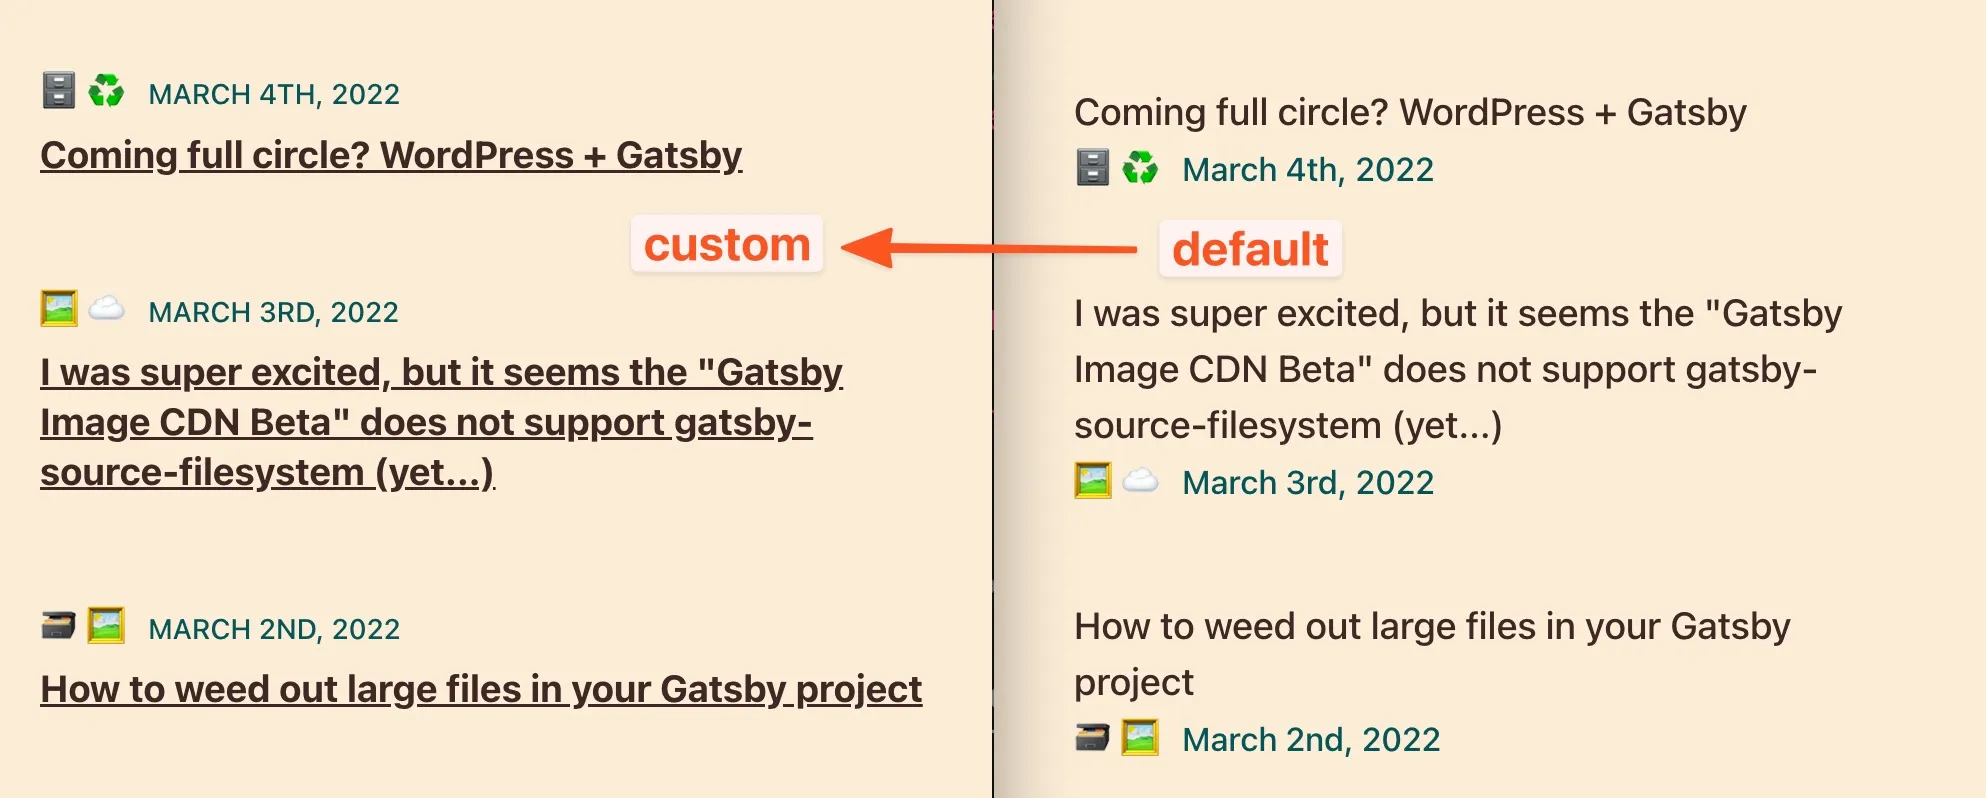Select the teal 'March 3rd, 2022' date on the right
The height and width of the screenshot is (798, 1986).
[1308, 482]
